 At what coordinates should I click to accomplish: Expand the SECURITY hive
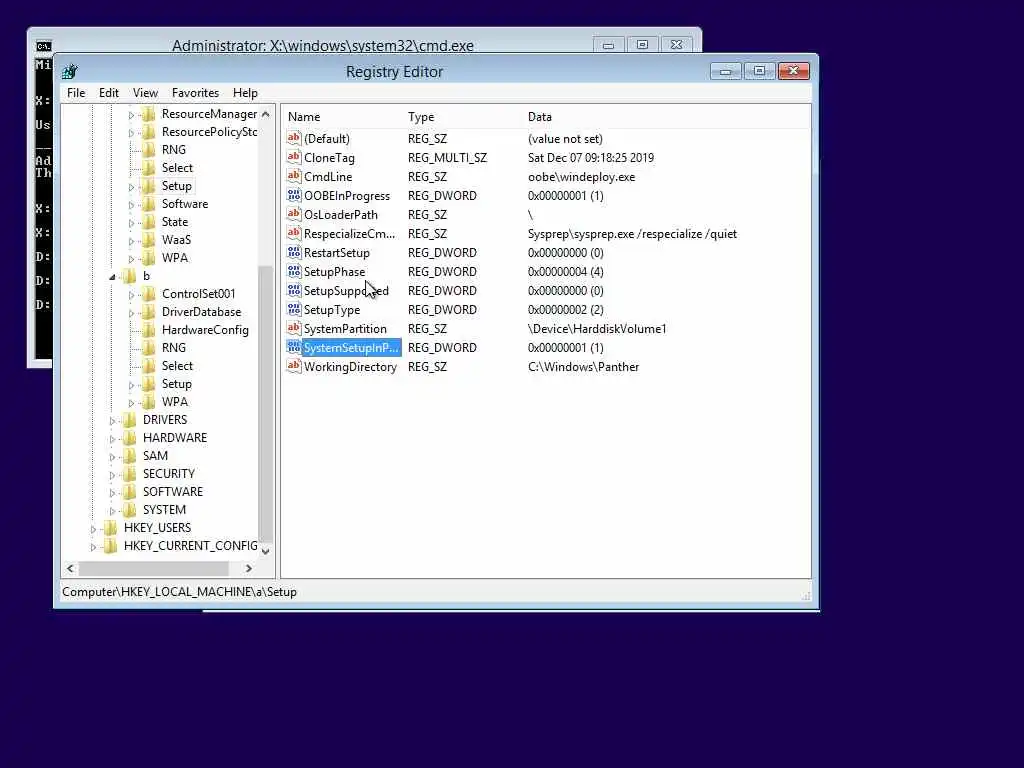[112, 475]
